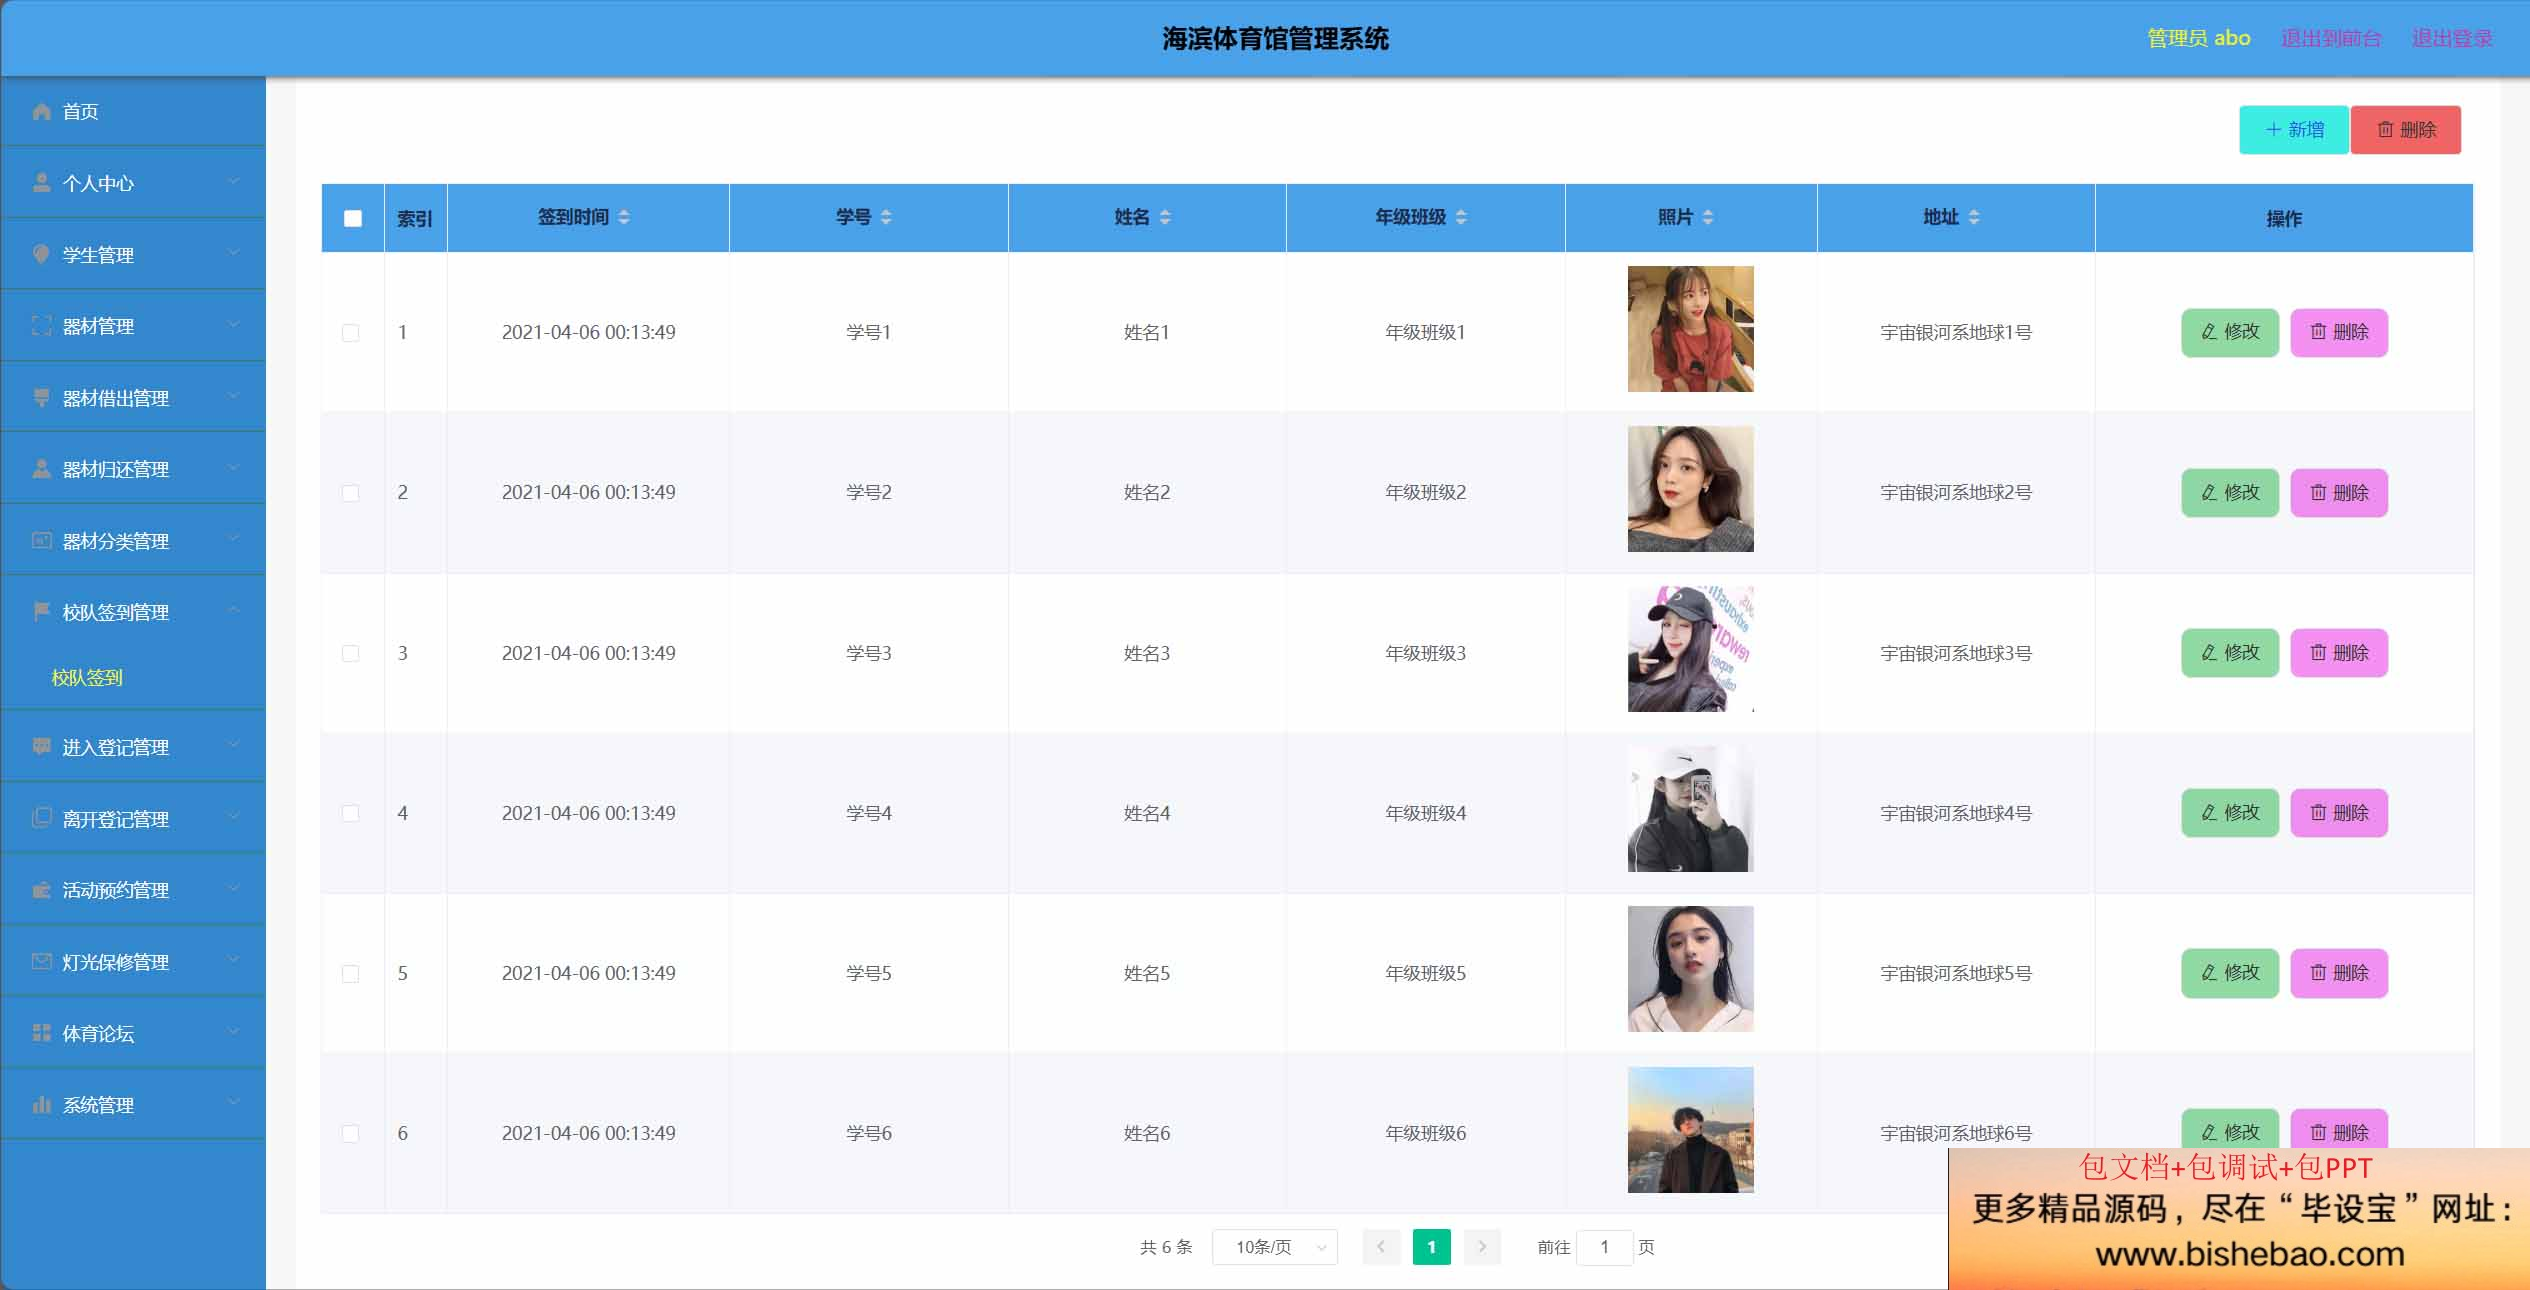Open 器材归还管理 menu item

[133, 468]
